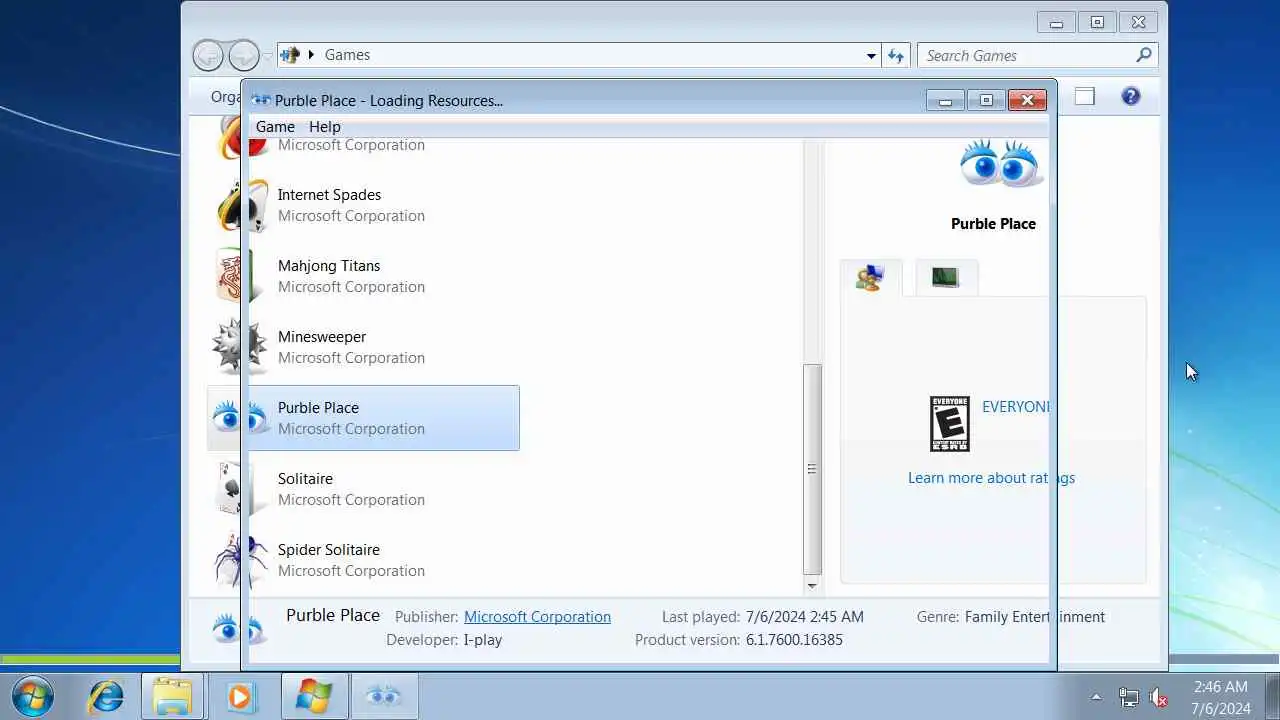
Task: Click Purble Place title bar icon
Action: (261, 100)
